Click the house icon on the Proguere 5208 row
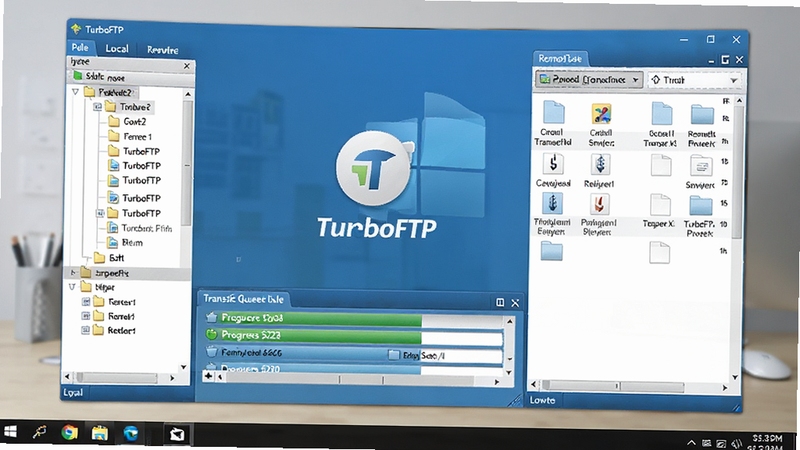This screenshot has width=800, height=450. point(211,317)
